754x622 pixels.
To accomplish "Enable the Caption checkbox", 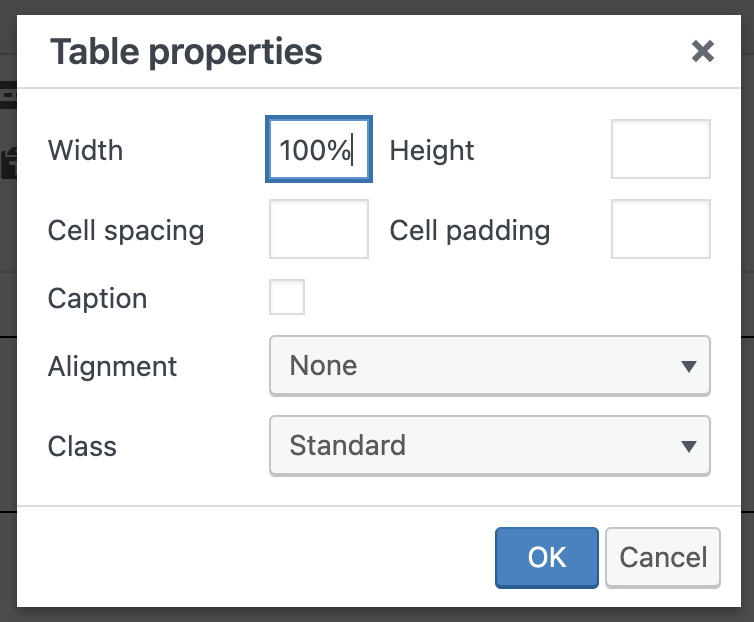I will coord(287,297).
